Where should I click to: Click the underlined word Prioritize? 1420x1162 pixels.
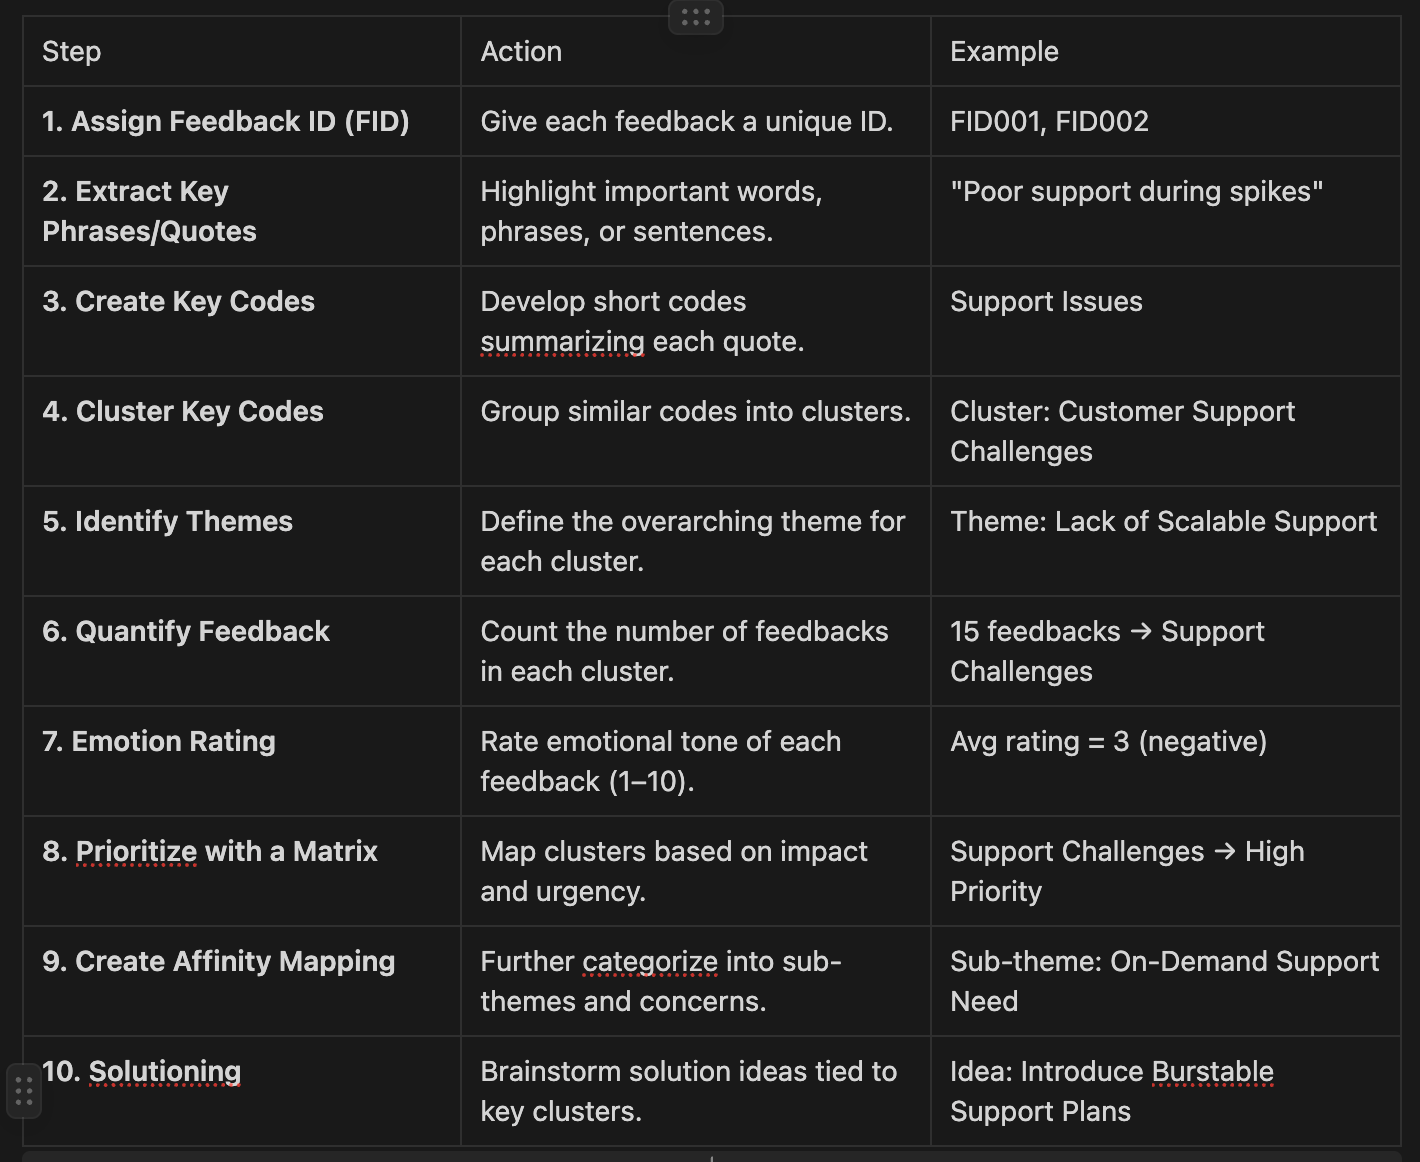[x=137, y=852]
